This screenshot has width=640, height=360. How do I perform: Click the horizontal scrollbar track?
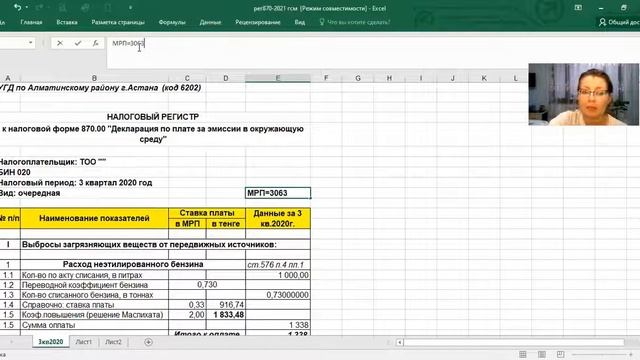pos(514,342)
